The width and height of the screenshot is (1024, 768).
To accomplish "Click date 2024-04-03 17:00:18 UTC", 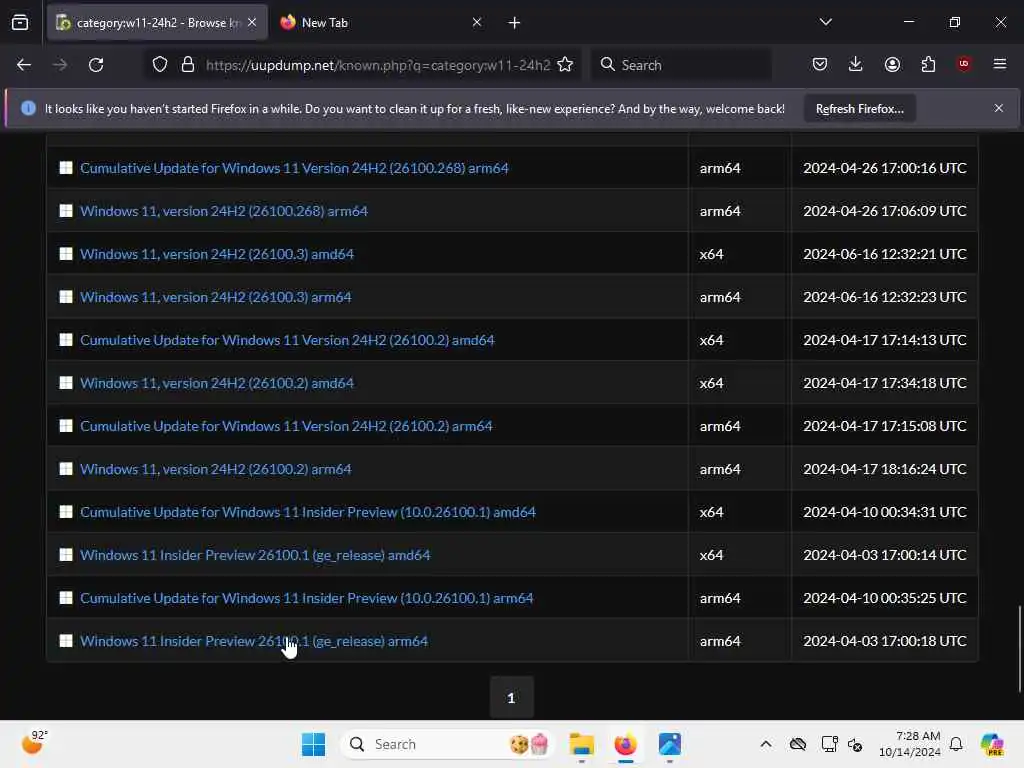I will [x=884, y=641].
